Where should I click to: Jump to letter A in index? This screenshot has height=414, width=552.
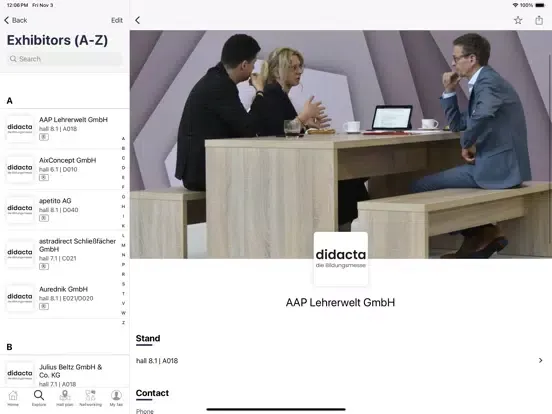(123, 139)
